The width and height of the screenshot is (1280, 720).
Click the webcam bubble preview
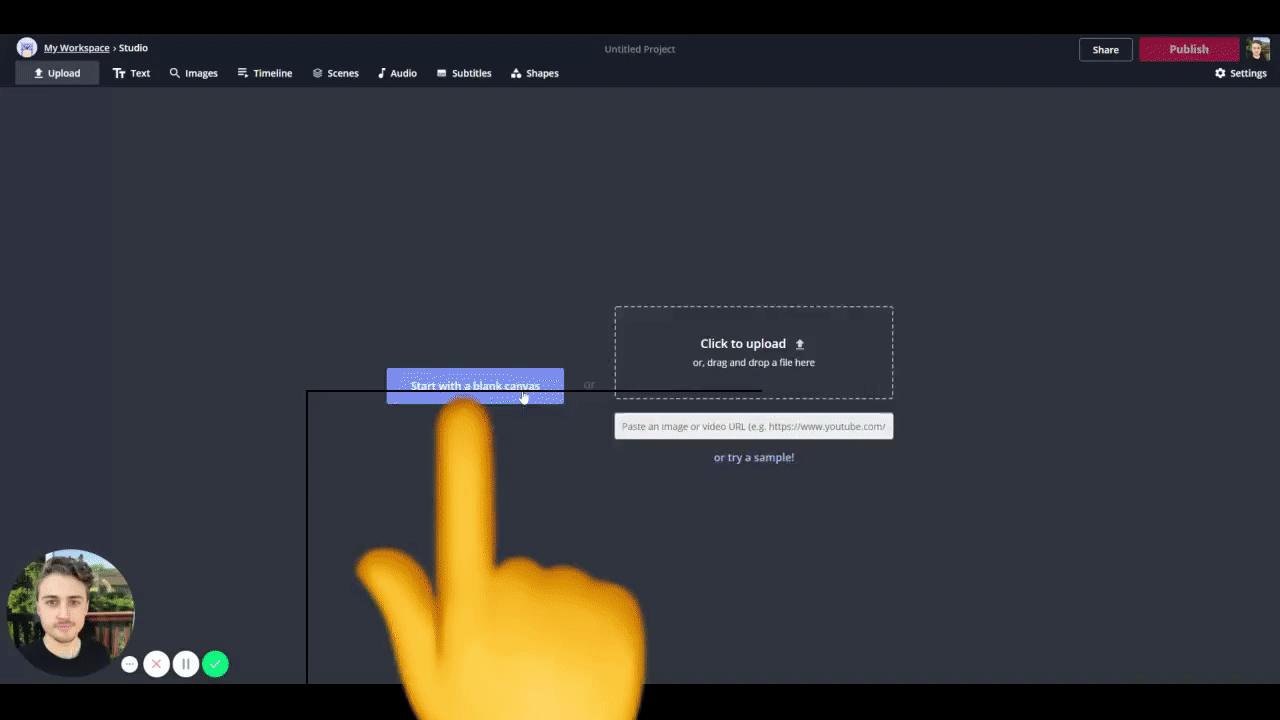[x=70, y=612]
